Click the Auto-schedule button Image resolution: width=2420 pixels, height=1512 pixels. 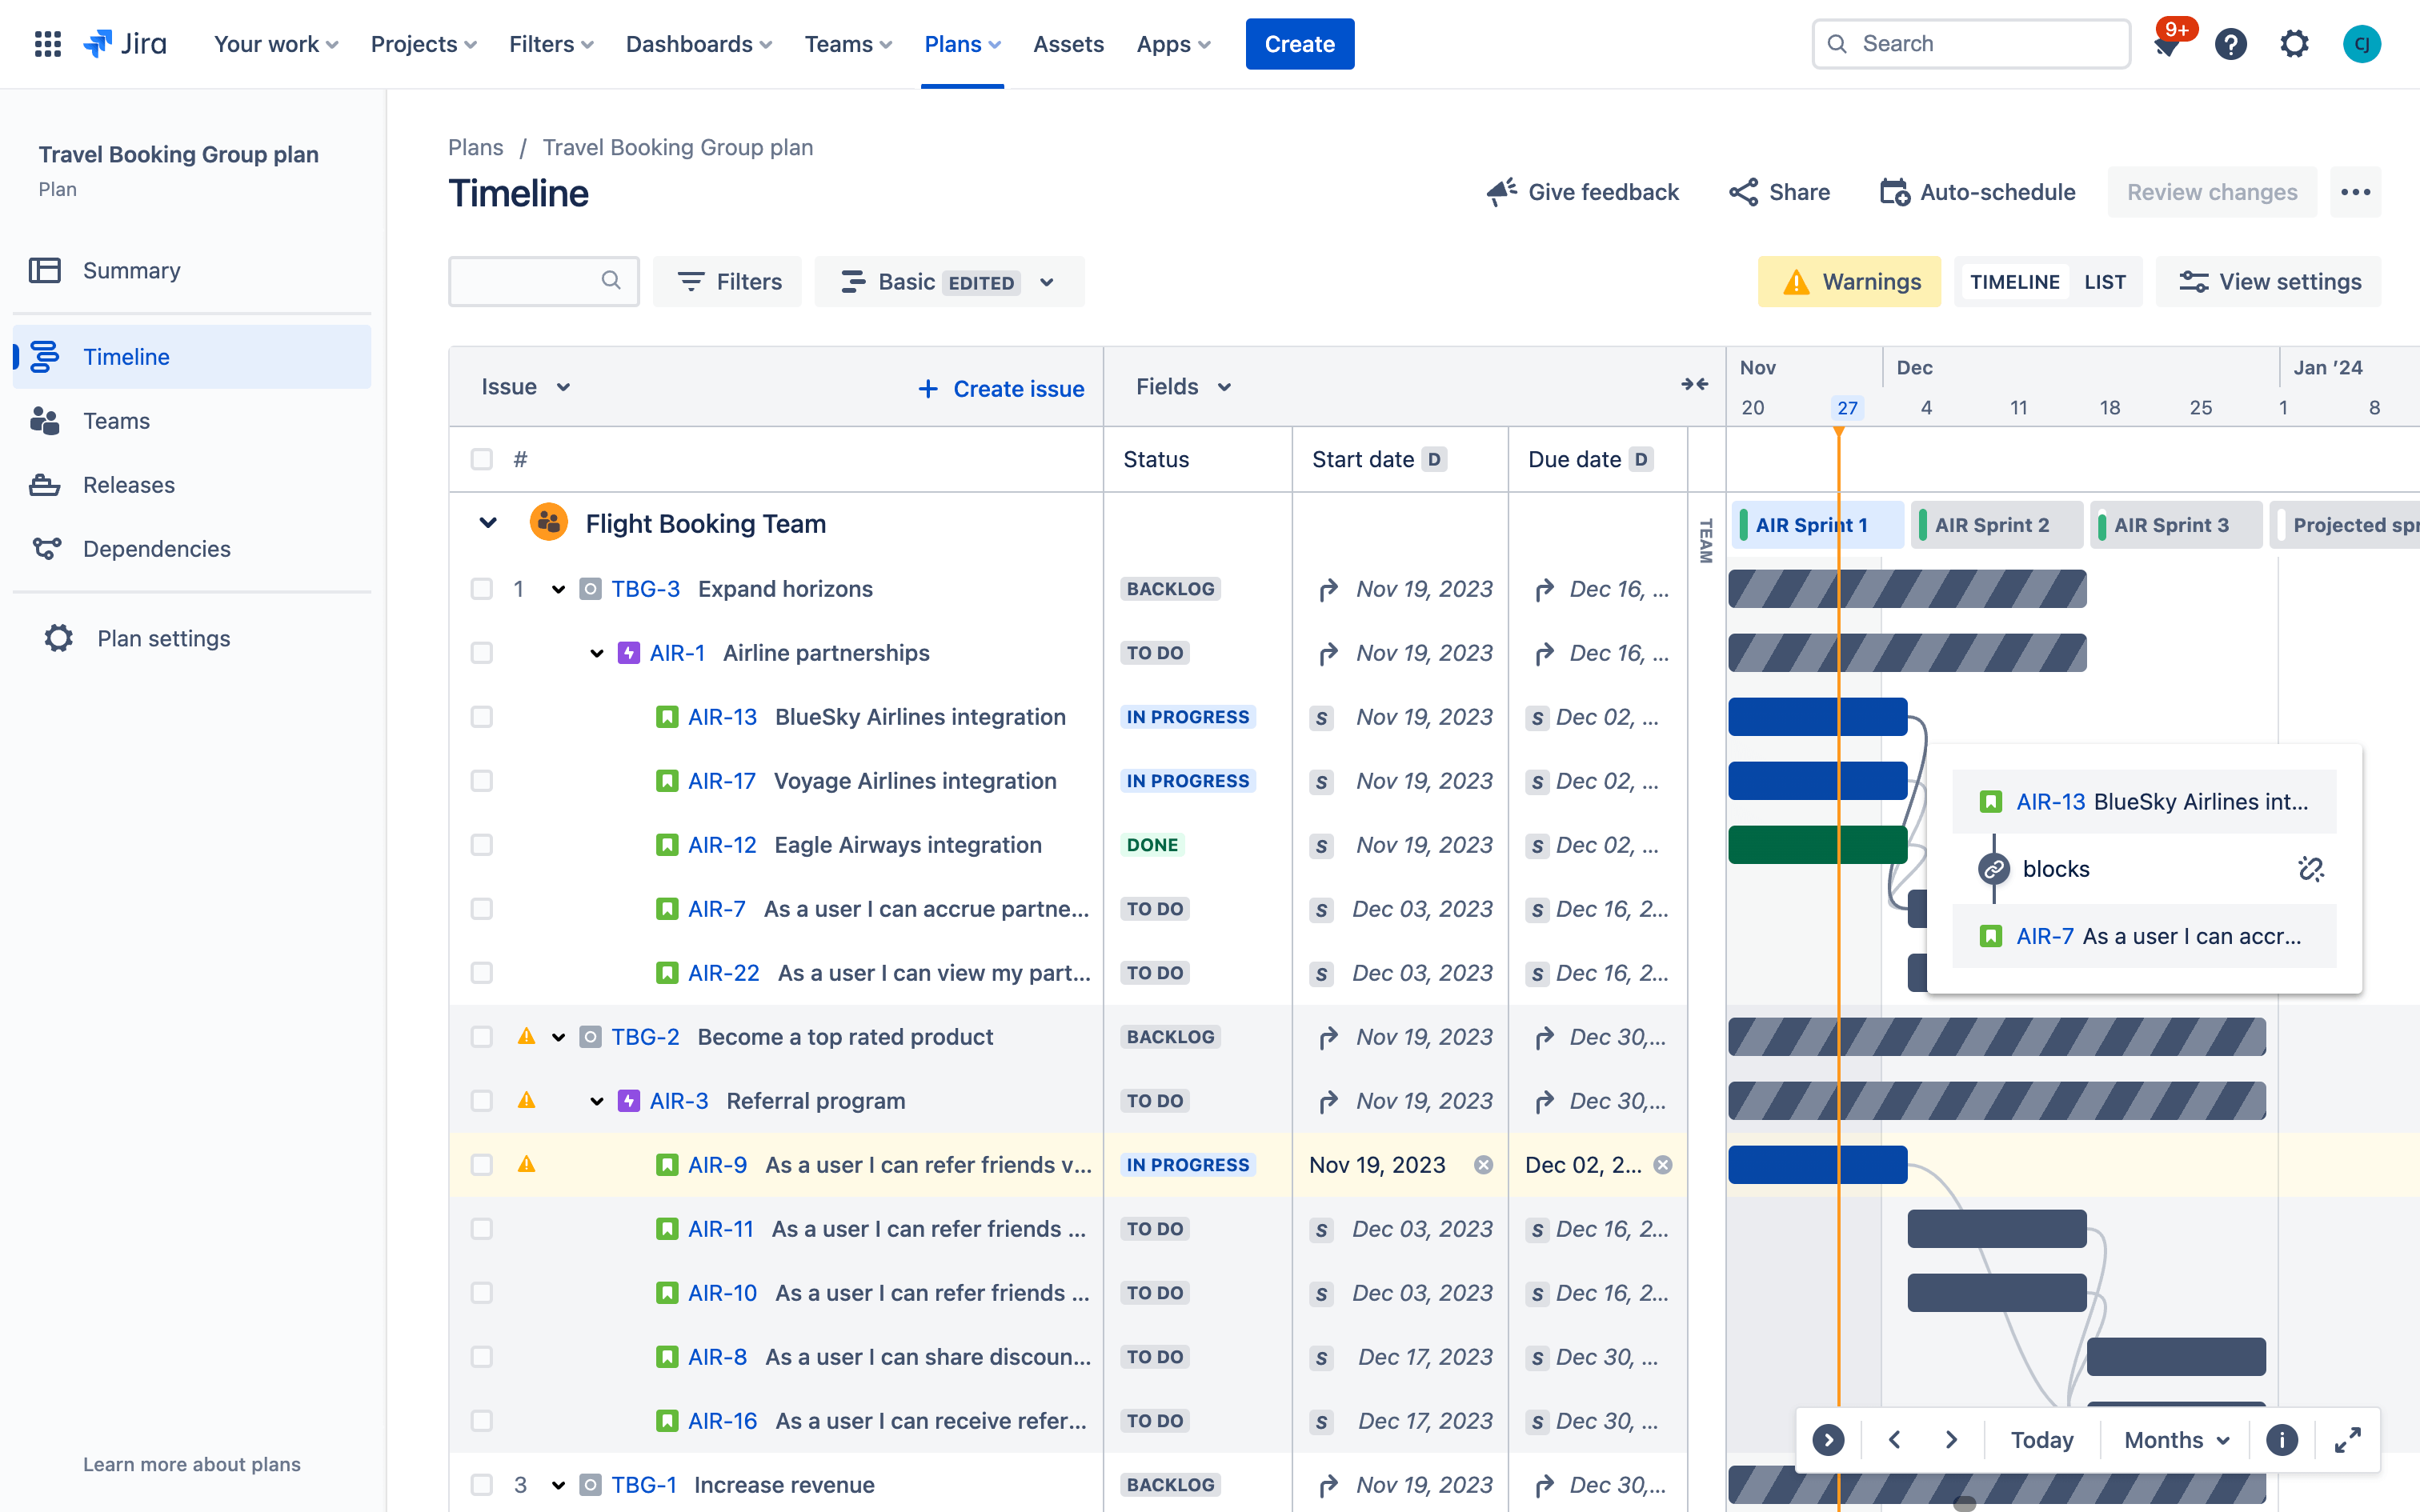(1977, 192)
